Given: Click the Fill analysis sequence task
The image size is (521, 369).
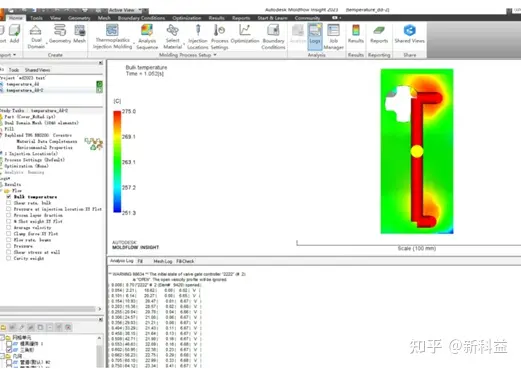Looking at the screenshot, I should point(9,129).
